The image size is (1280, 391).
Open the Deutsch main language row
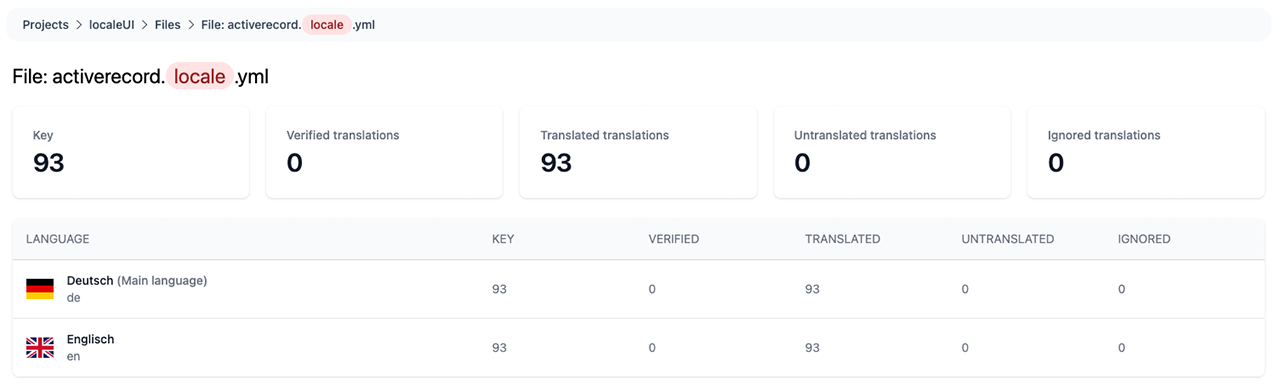[x=640, y=290]
